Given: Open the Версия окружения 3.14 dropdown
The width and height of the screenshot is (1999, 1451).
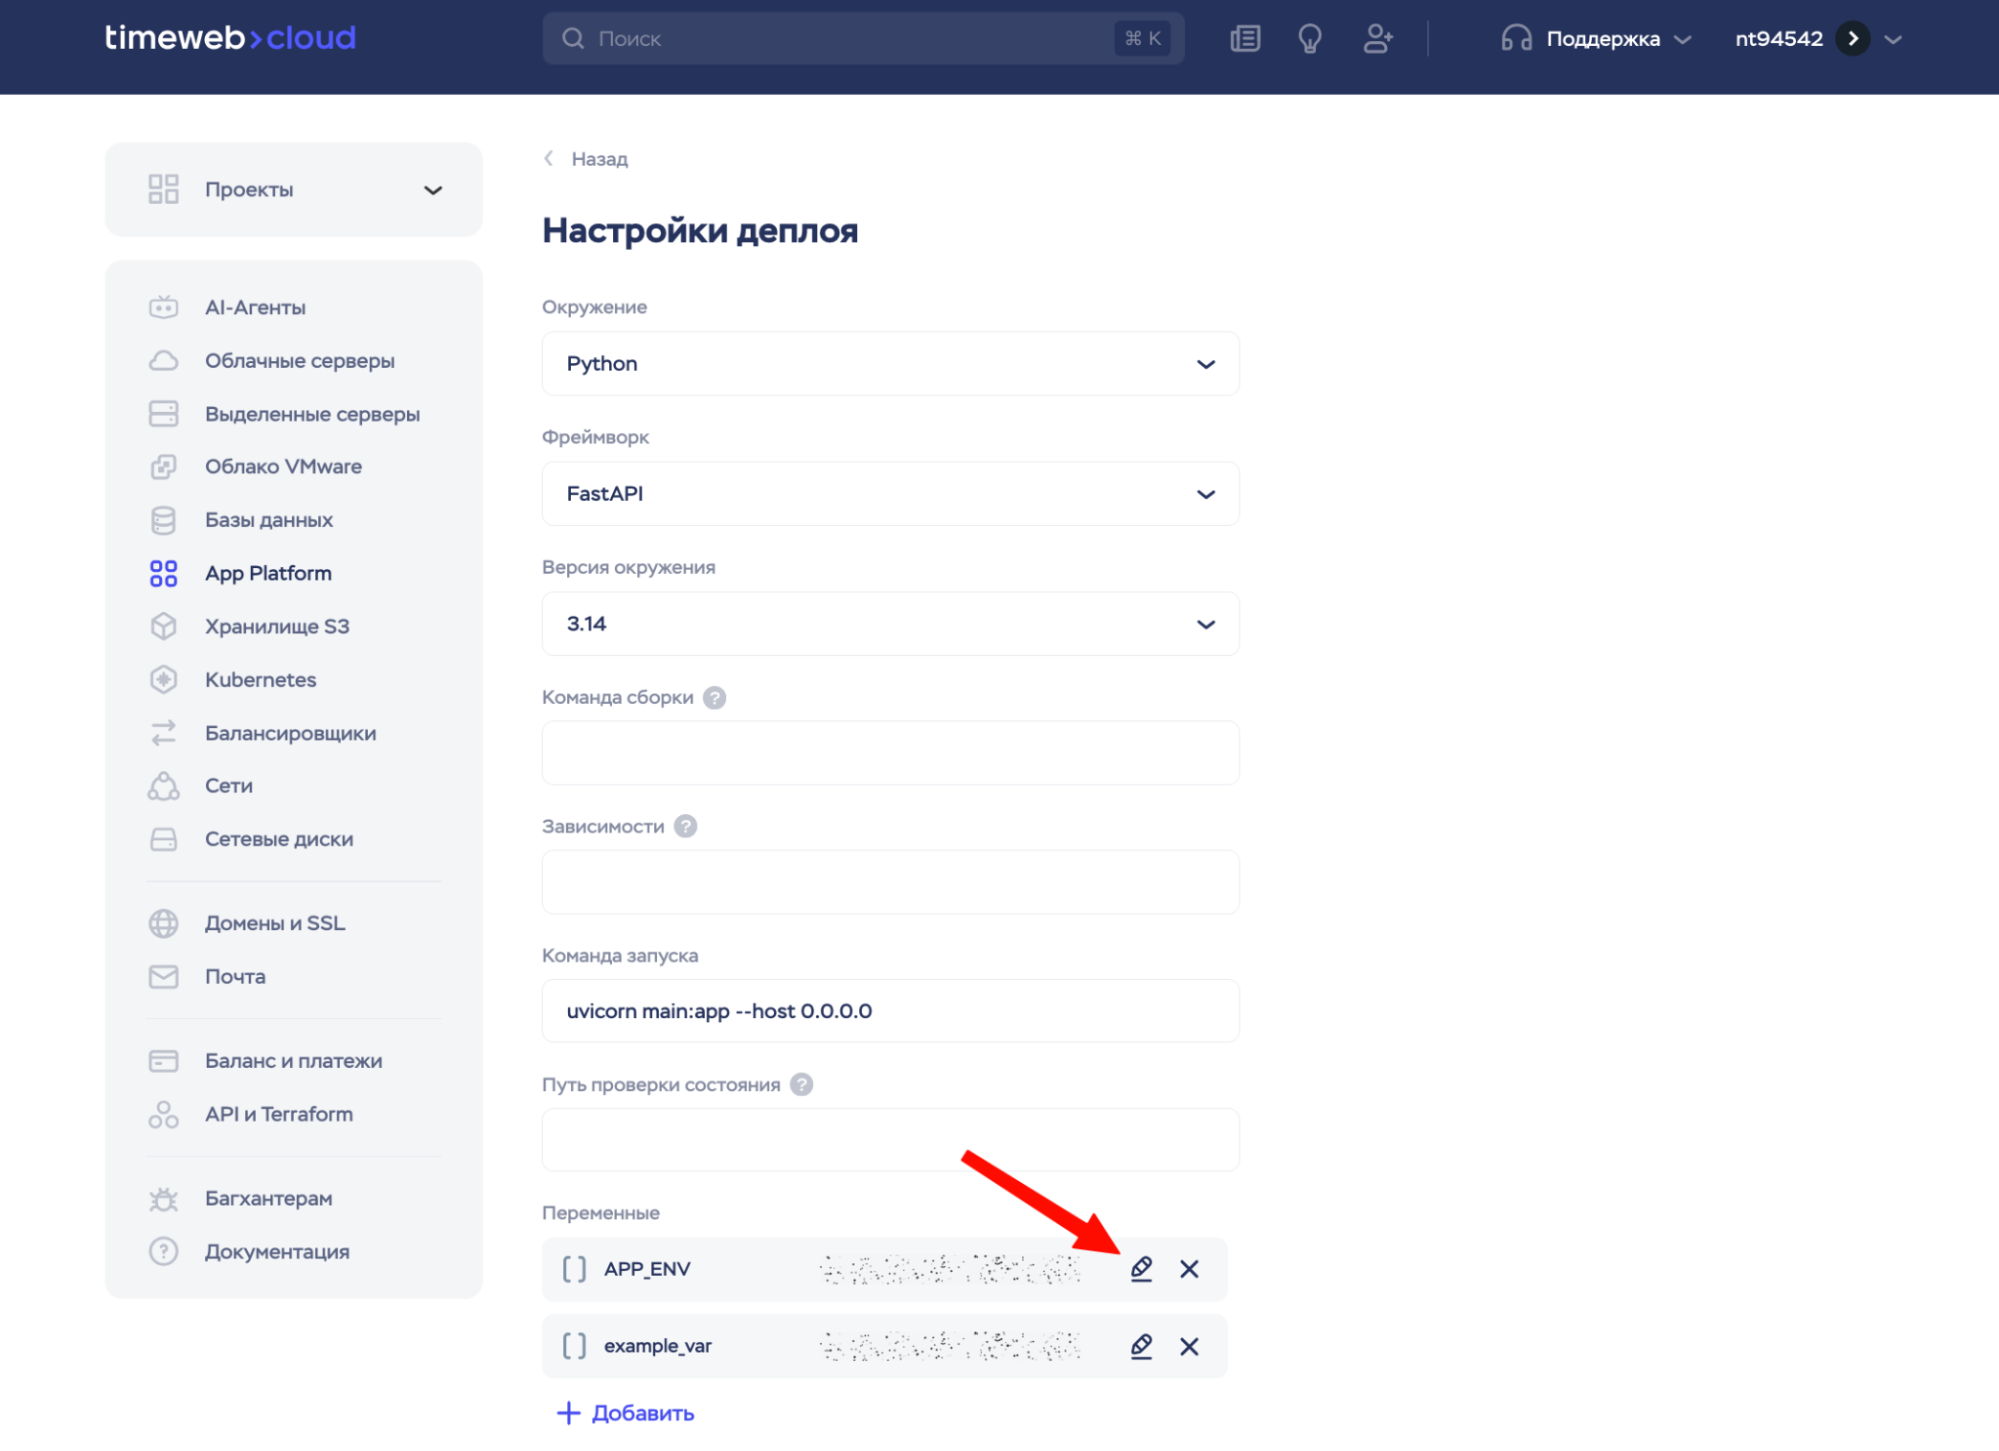Looking at the screenshot, I should tap(889, 623).
